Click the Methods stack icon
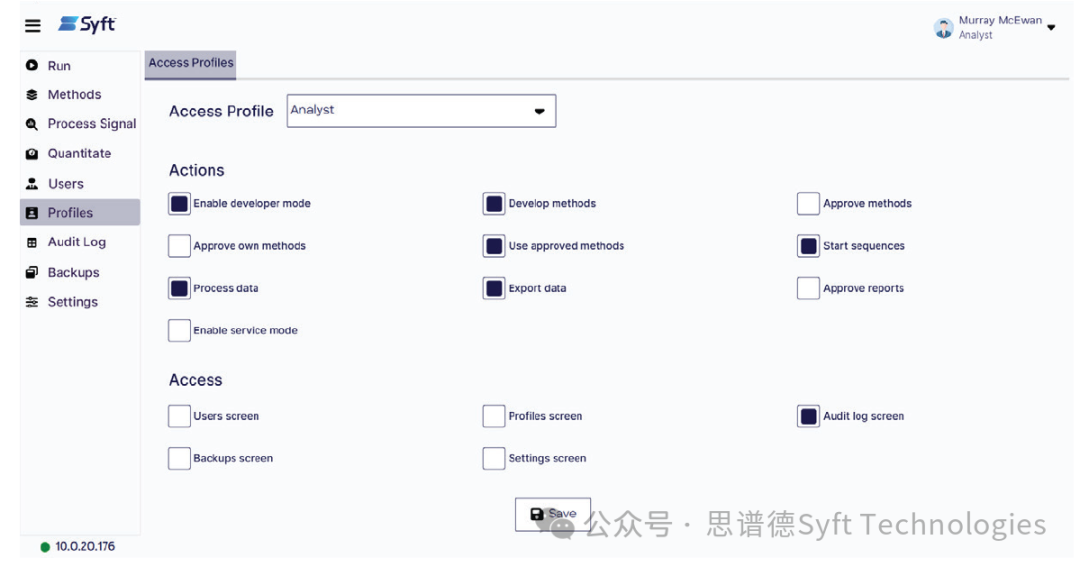The image size is (1080, 567). click(32, 95)
